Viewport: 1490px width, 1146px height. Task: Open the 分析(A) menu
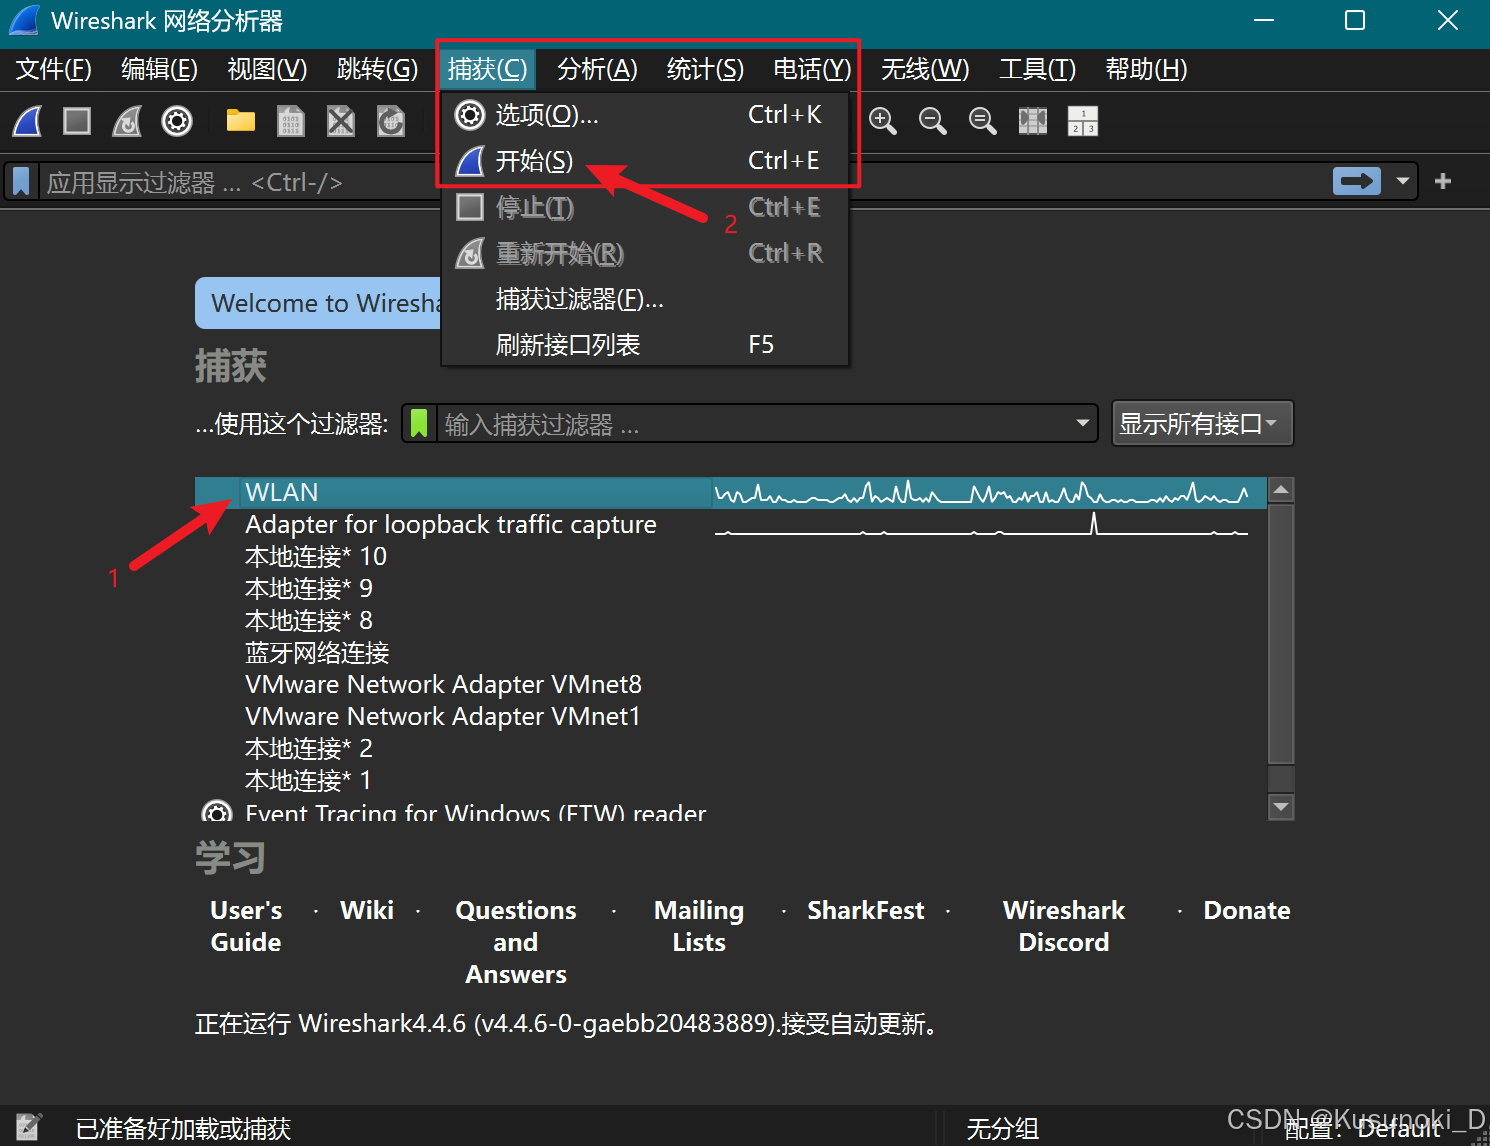[597, 69]
